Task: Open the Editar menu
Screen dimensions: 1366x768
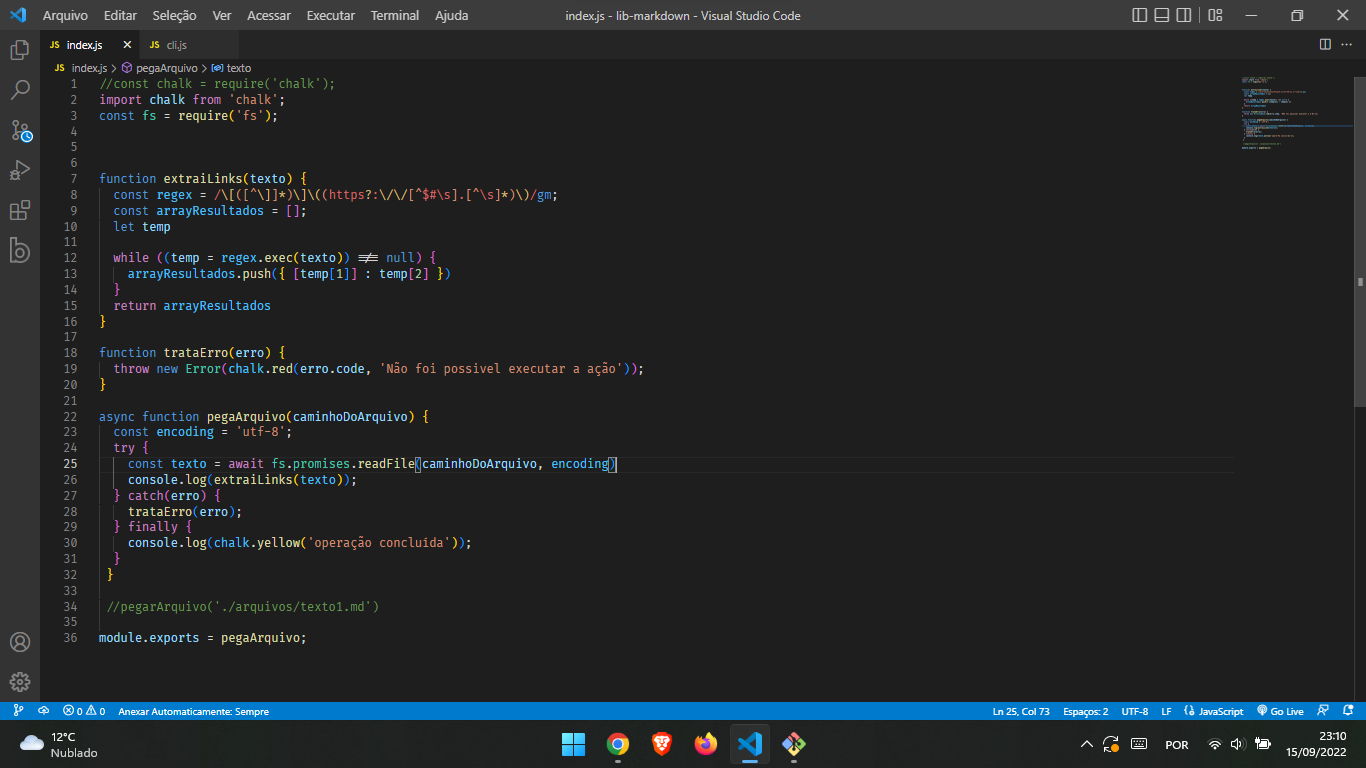Action: [120, 15]
